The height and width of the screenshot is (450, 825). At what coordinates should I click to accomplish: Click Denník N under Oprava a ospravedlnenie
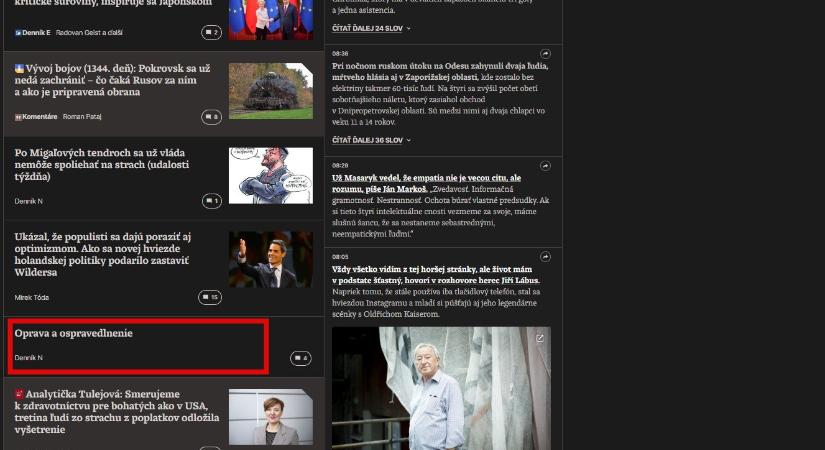click(x=28, y=358)
